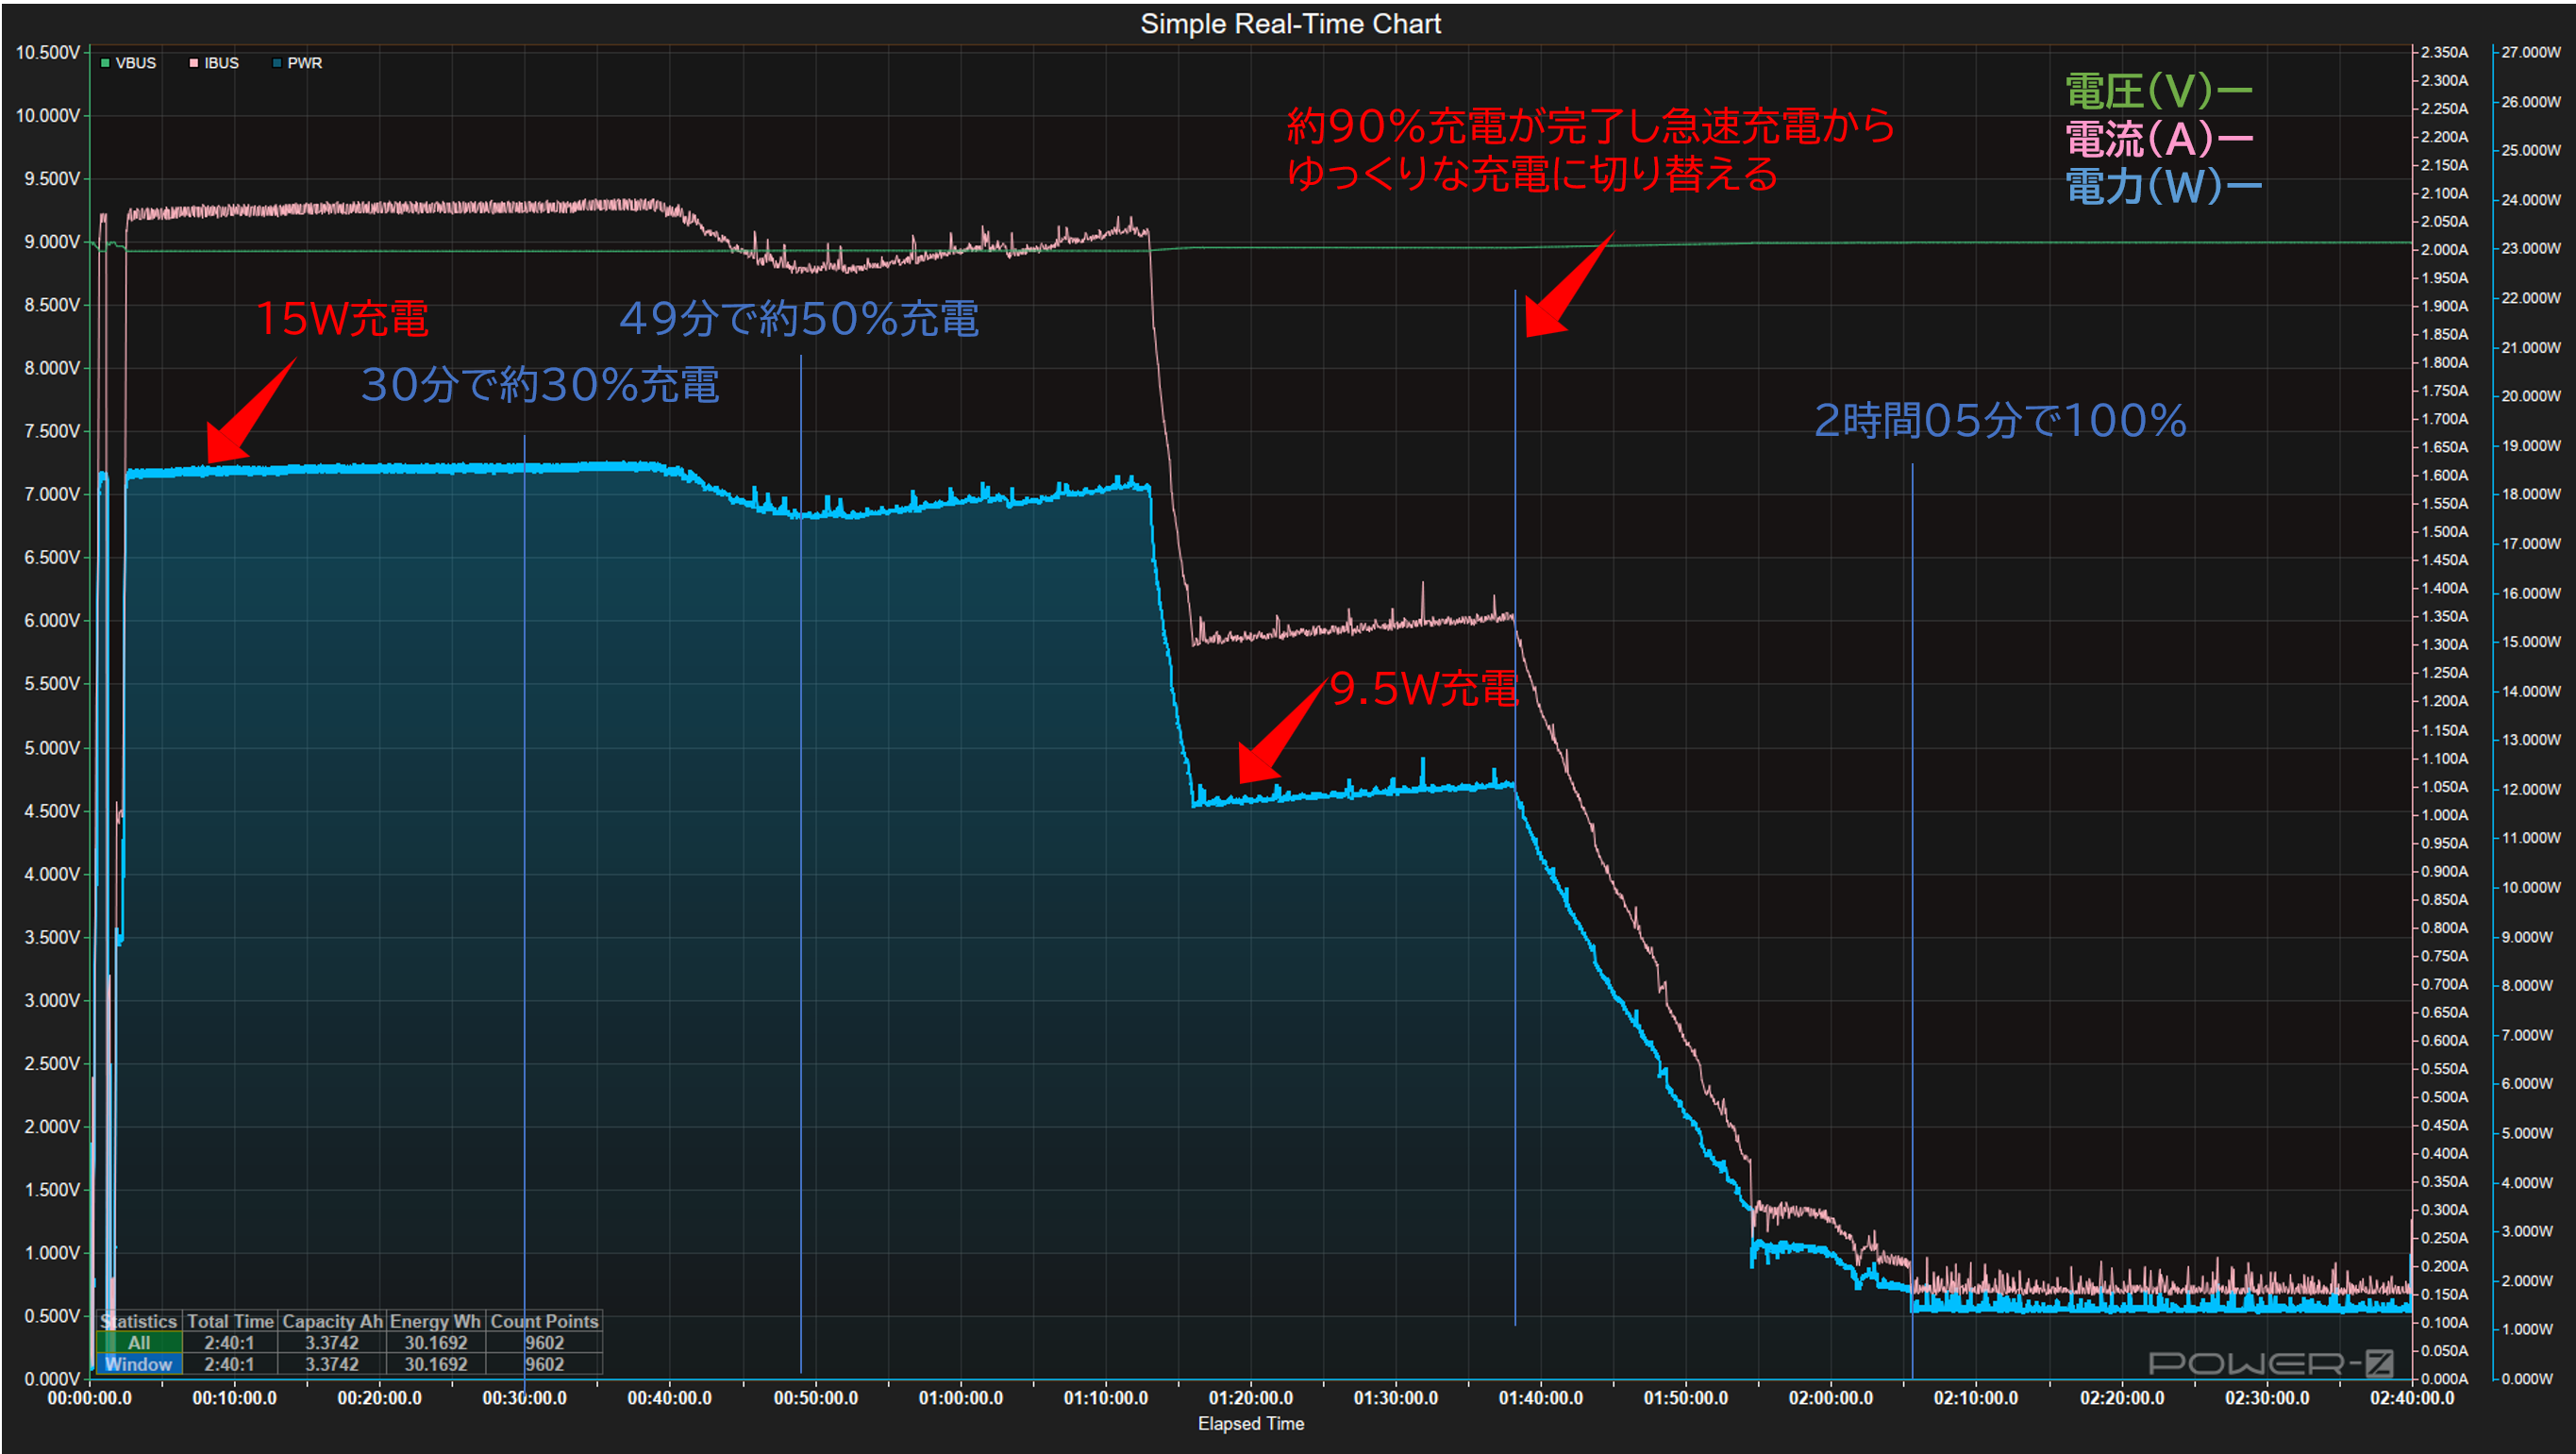Click the Window row total time 2:40:1
This screenshot has width=2576, height=1454.
tap(229, 1364)
